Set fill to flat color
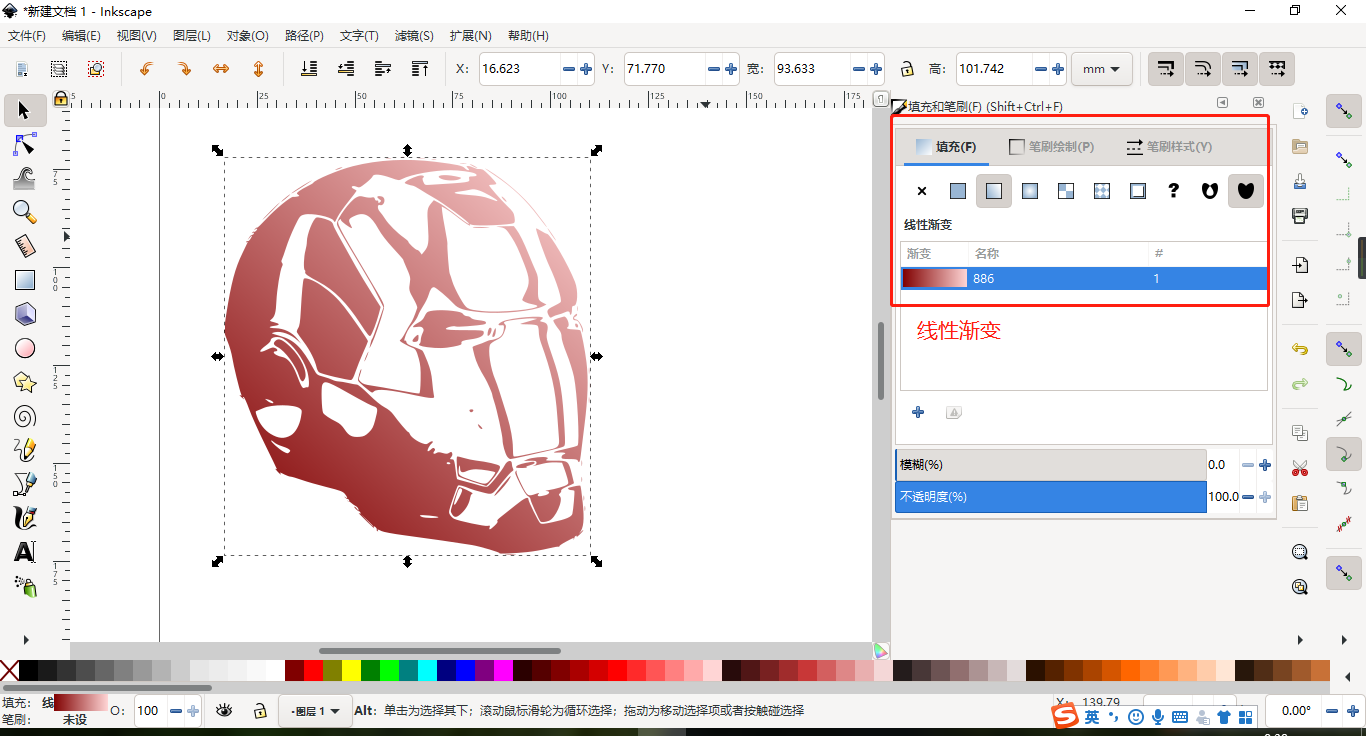 tap(957, 190)
